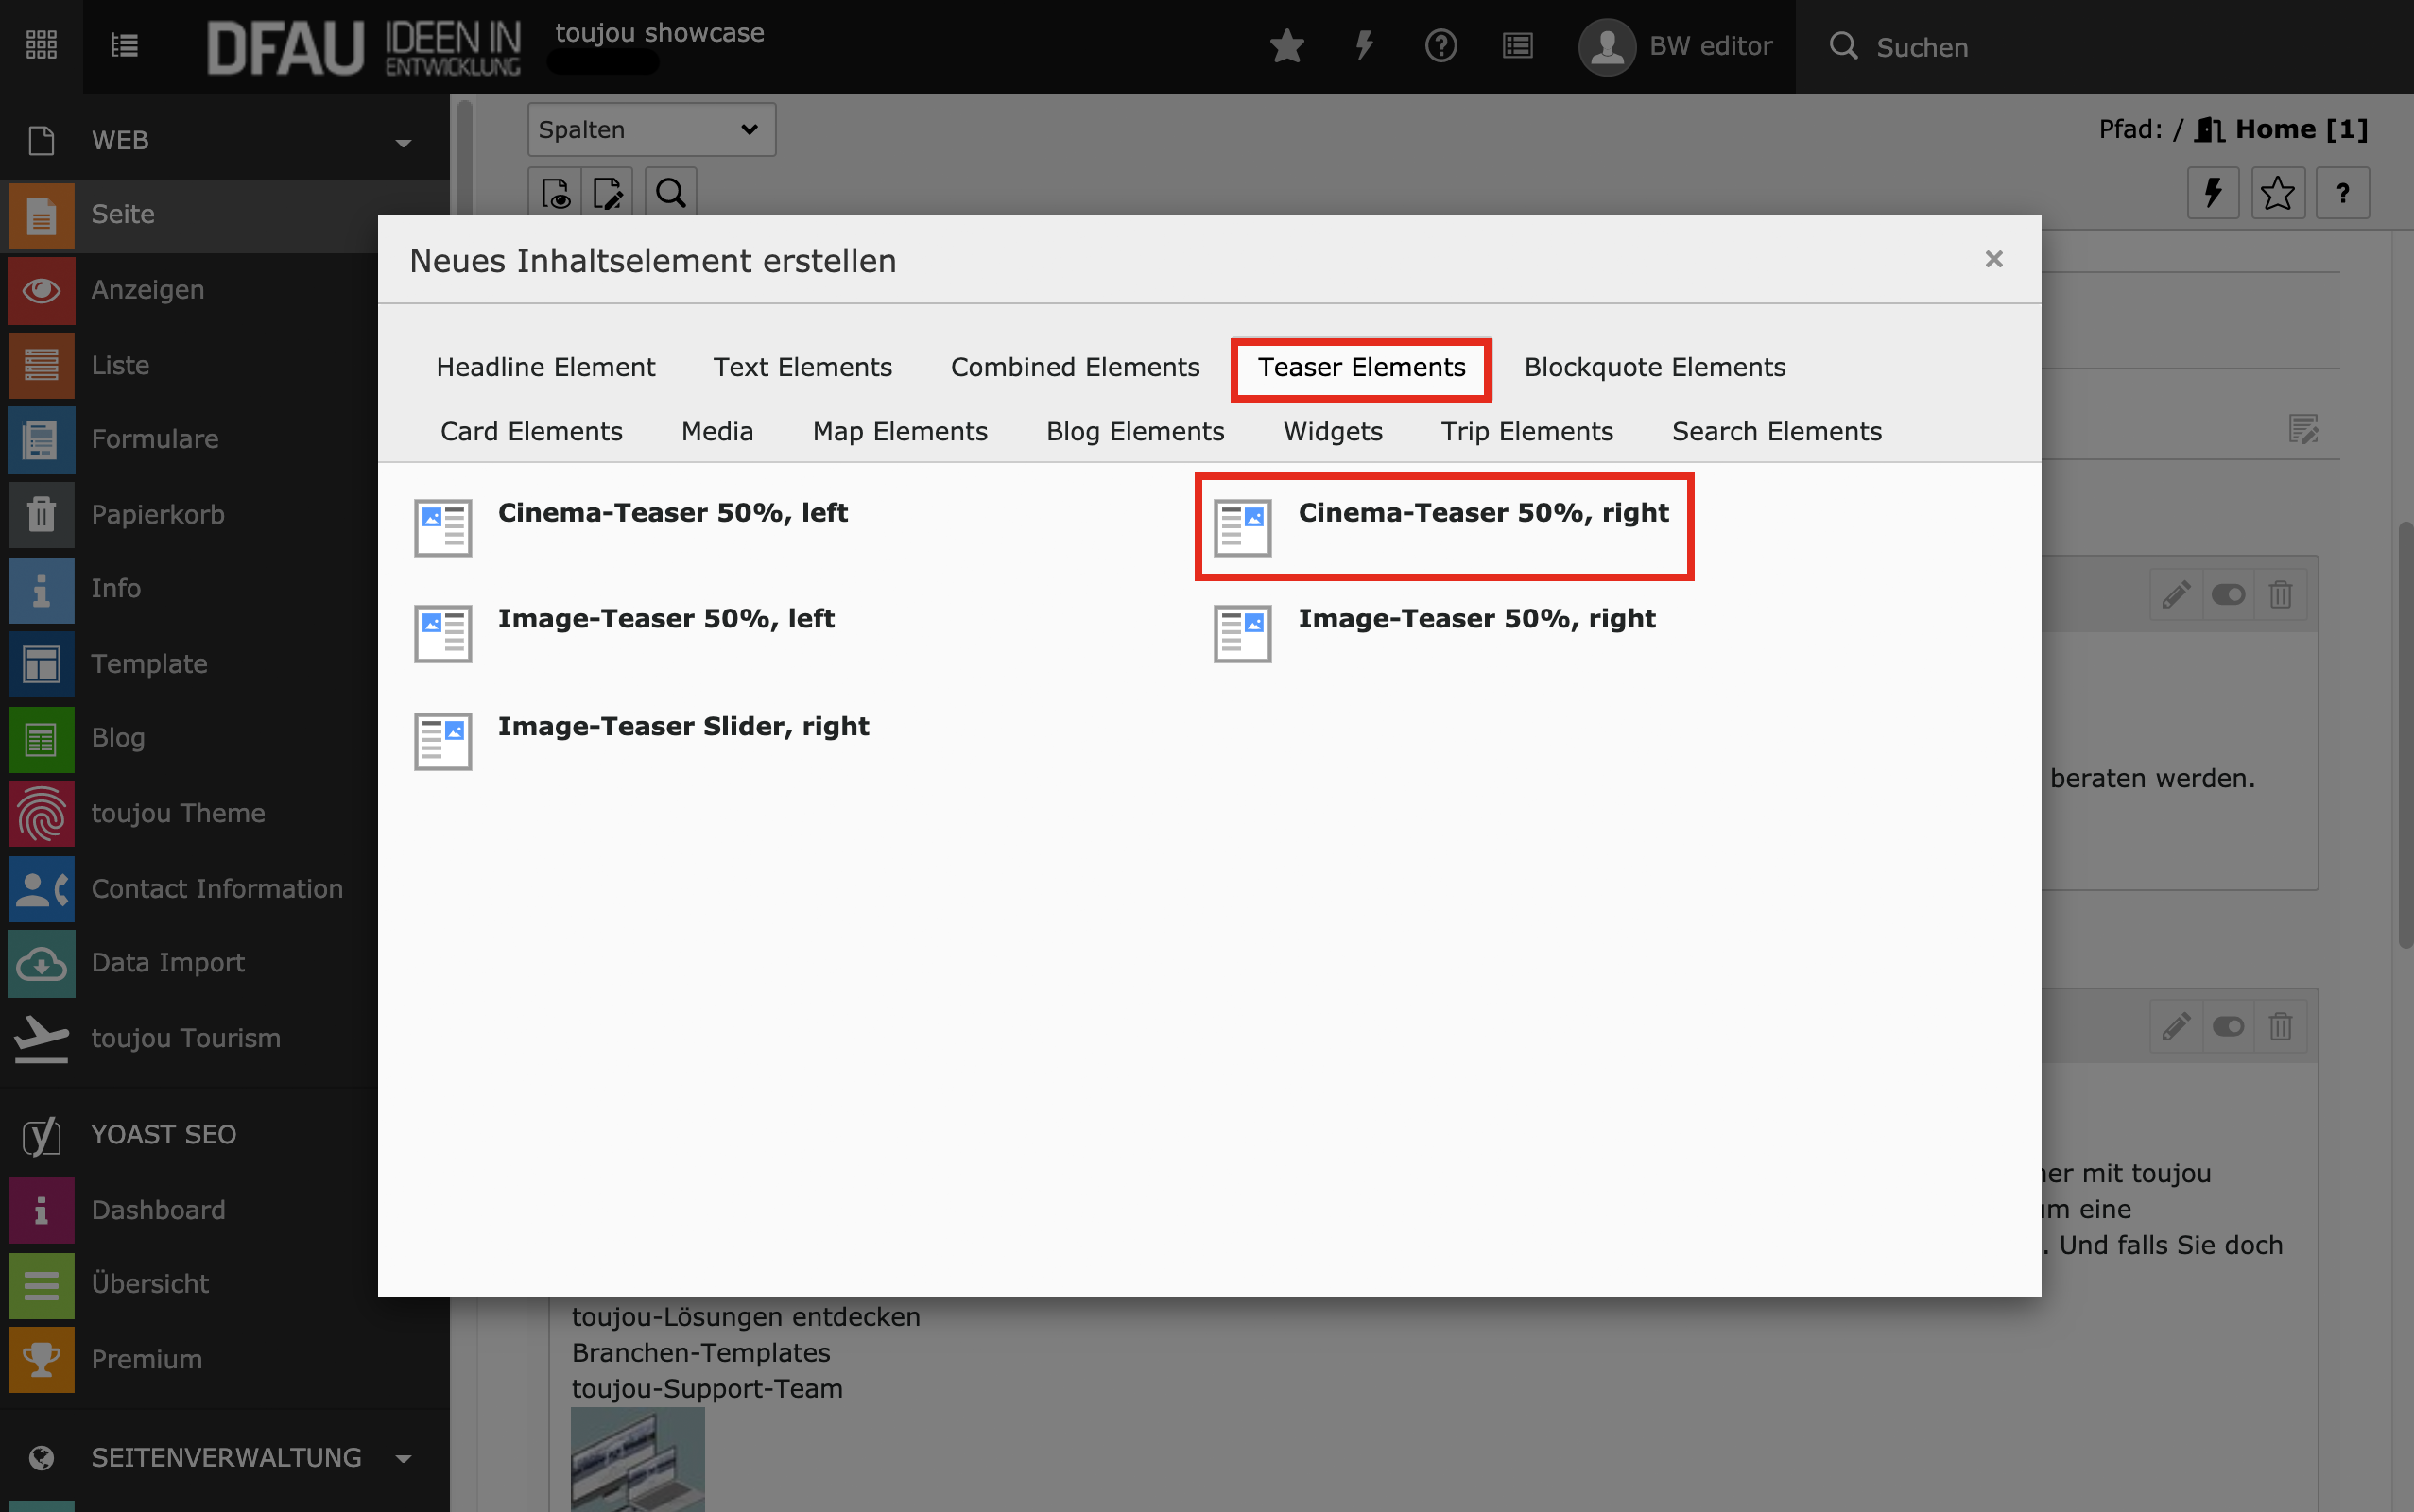Viewport: 2414px width, 1512px height.
Task: Expand the SEITENVERWALTUNG module group
Action: (403, 1458)
